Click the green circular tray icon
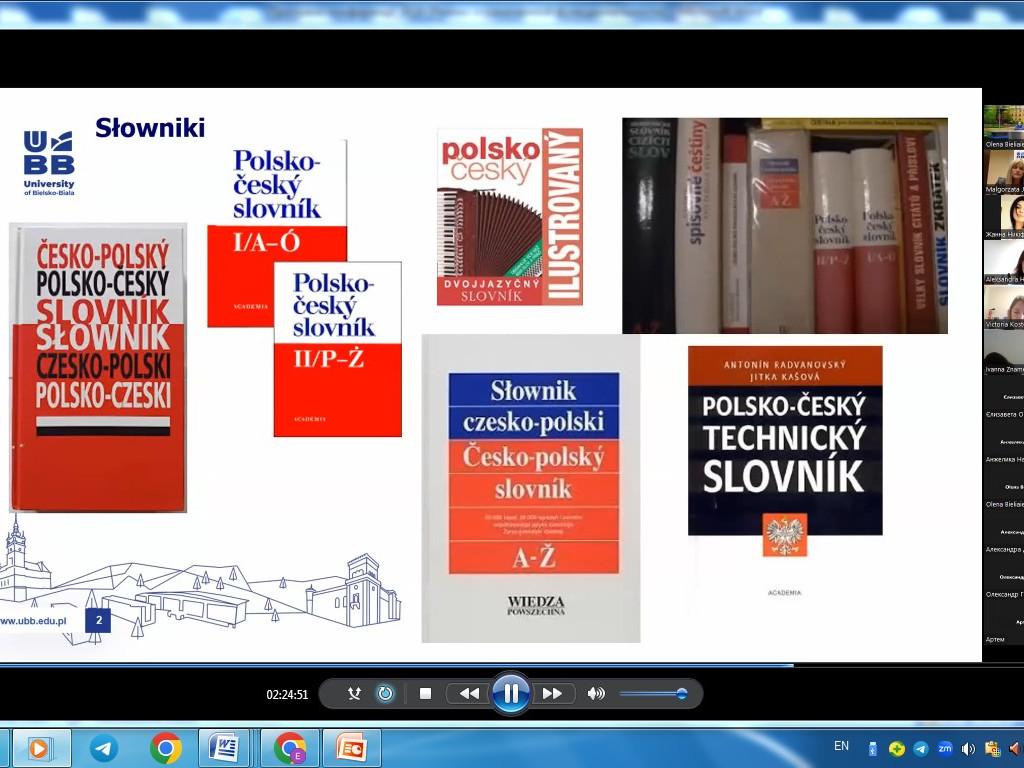Image resolution: width=1024 pixels, height=768 pixels. 896,749
